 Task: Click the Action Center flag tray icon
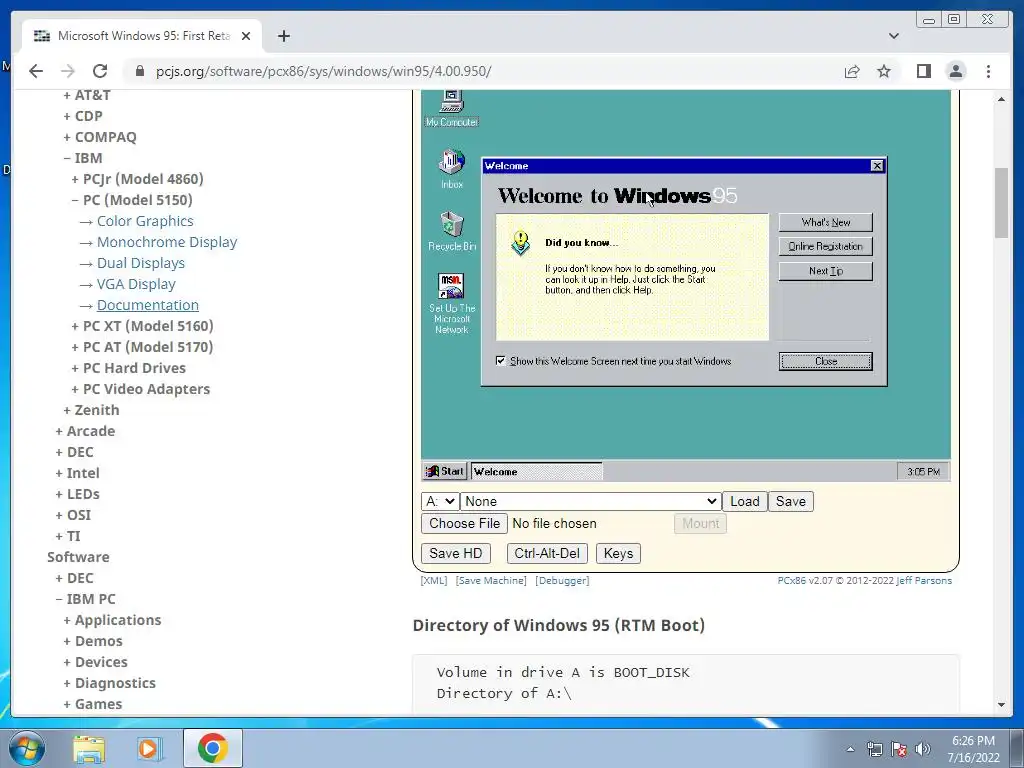click(899, 749)
